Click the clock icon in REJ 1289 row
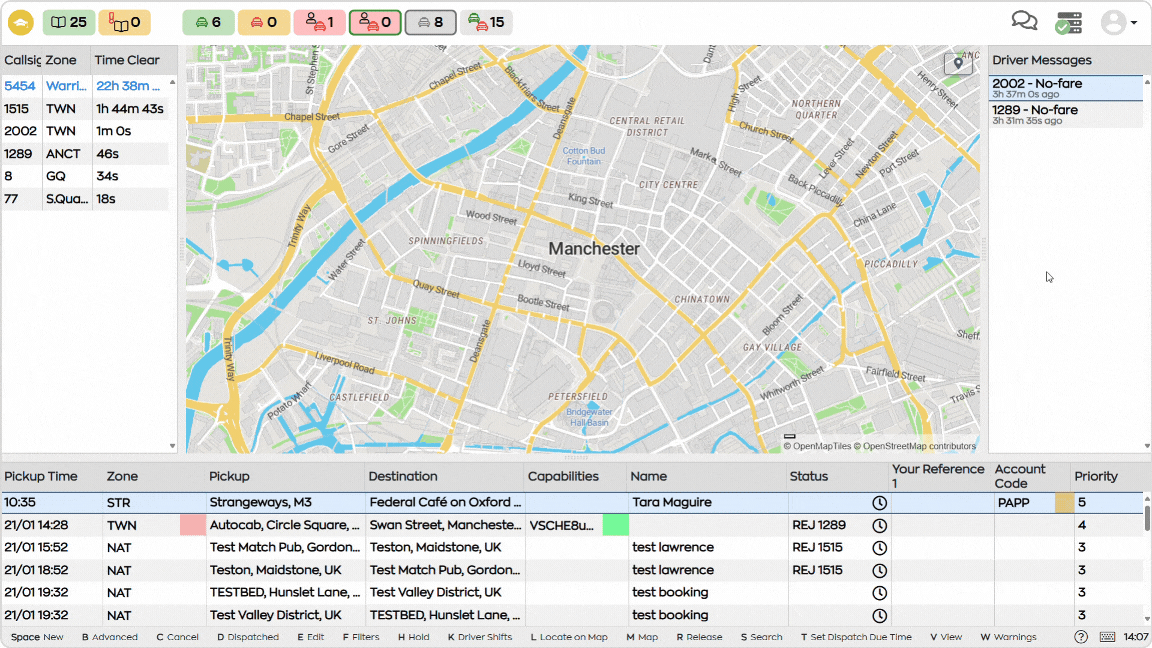 click(879, 525)
